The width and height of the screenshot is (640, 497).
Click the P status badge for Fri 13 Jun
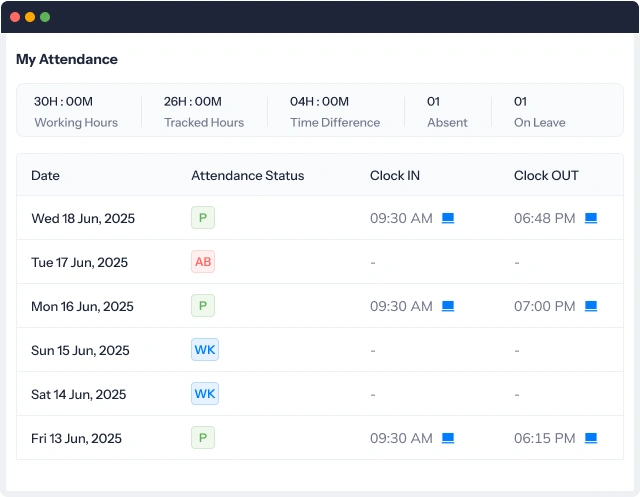click(203, 438)
